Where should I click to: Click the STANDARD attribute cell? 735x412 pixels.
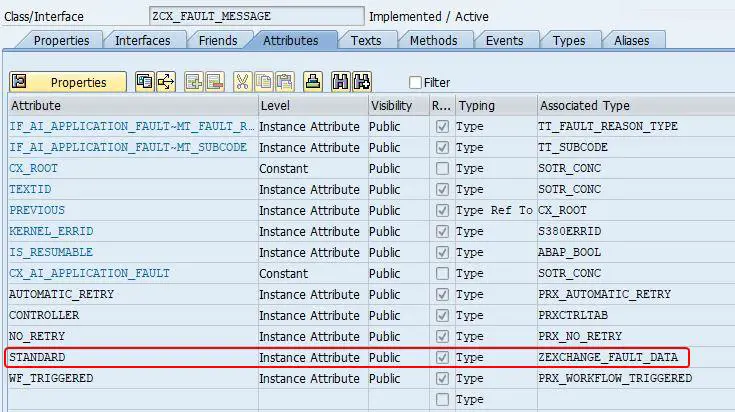pos(133,357)
